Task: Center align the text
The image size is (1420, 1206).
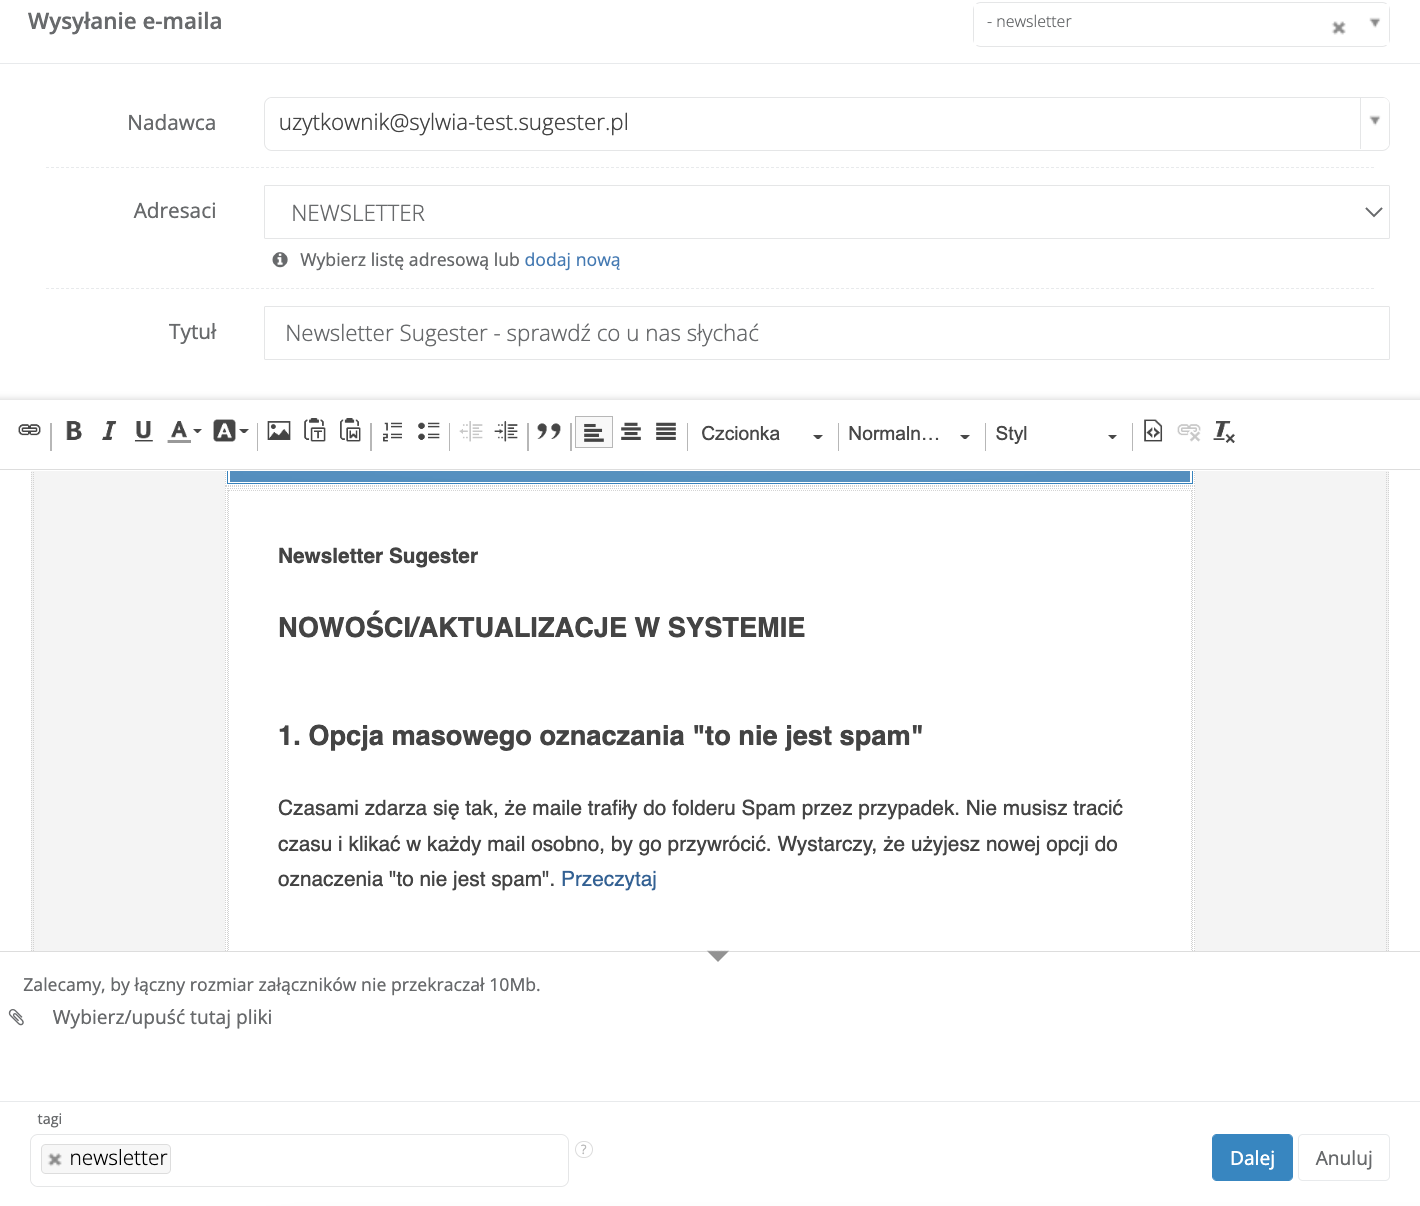Action: [x=631, y=432]
